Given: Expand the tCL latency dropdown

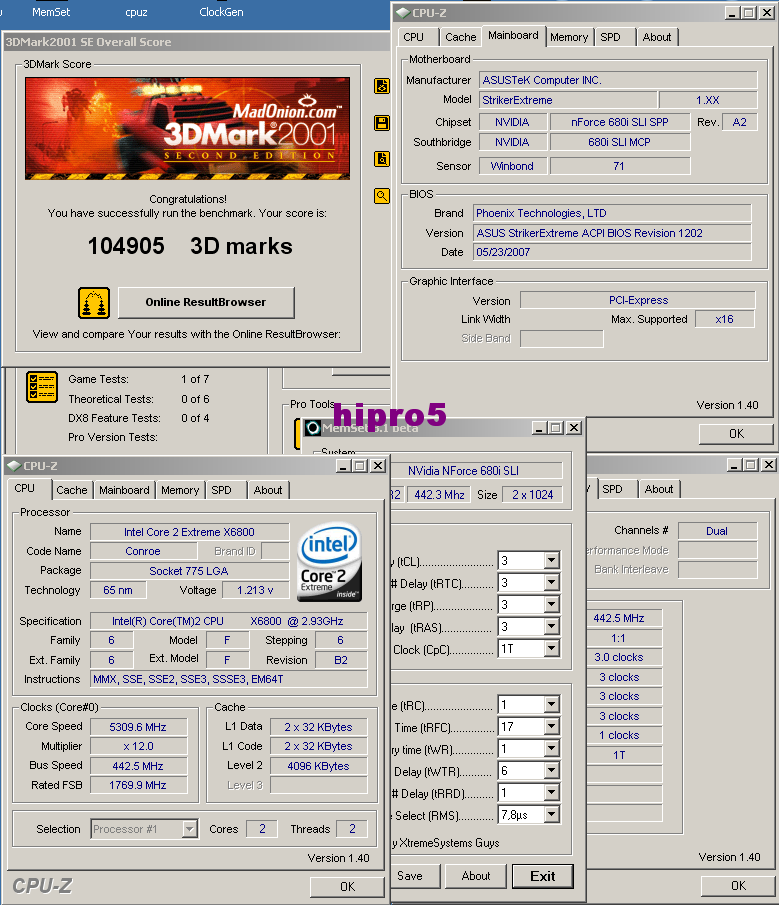Looking at the screenshot, I should pyautogui.click(x=552, y=560).
